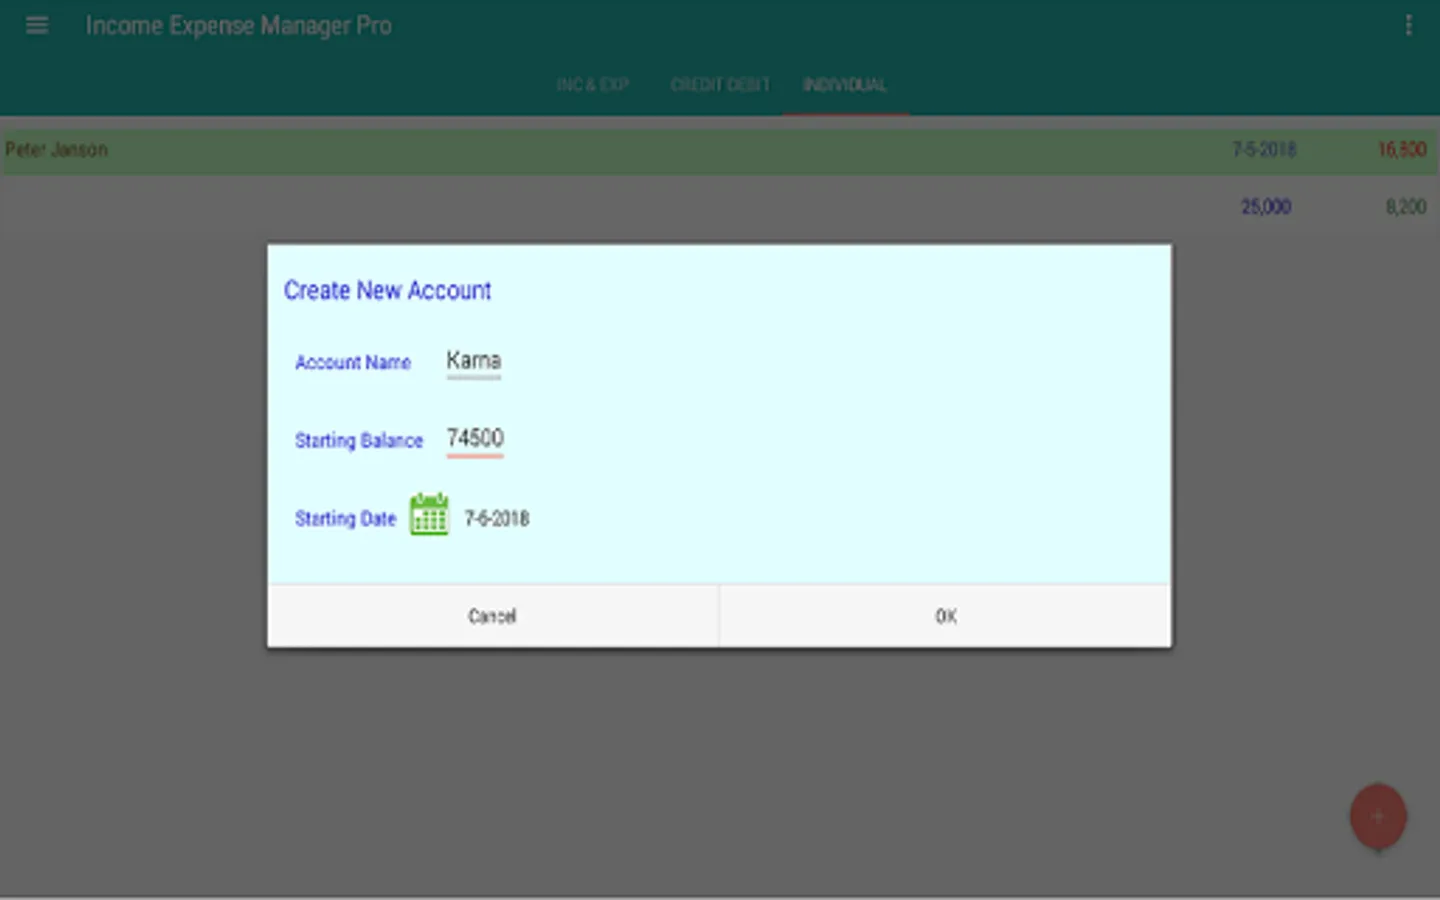Image resolution: width=1440 pixels, height=900 pixels.
Task: Click the Starting Balance field showing 74500
Action: tap(475, 438)
